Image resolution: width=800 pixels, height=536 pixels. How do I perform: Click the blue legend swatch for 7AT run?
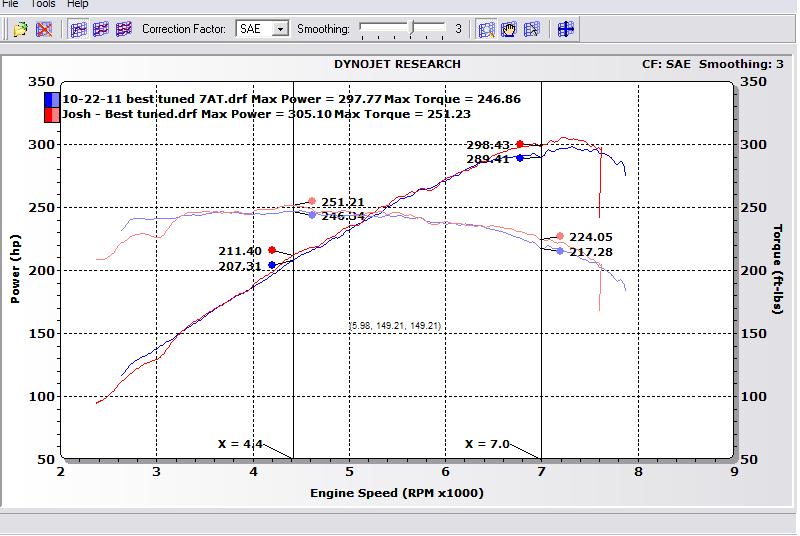point(52,99)
